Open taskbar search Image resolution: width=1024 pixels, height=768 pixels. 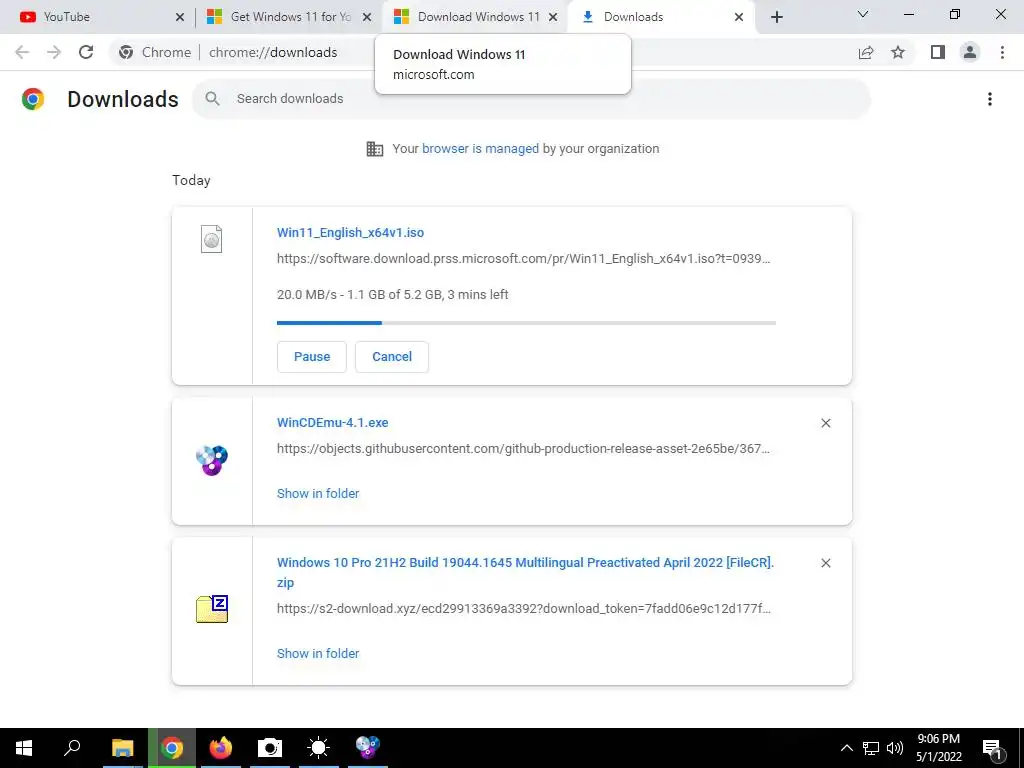pyautogui.click(x=72, y=748)
